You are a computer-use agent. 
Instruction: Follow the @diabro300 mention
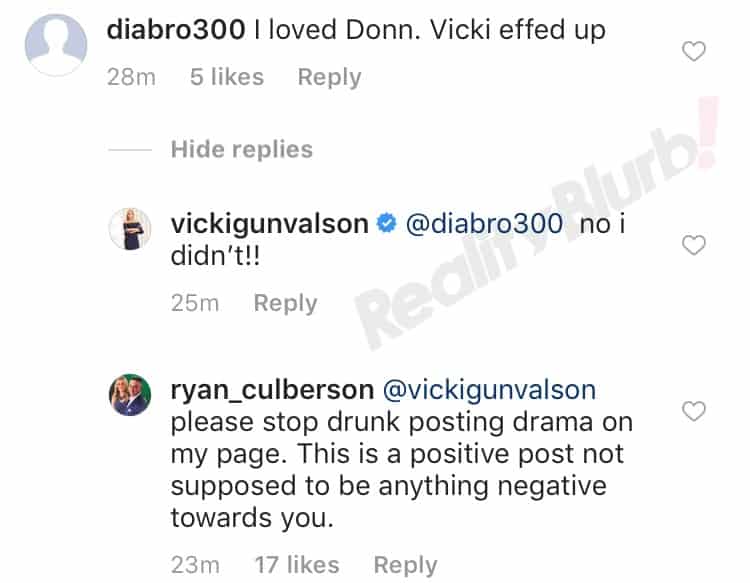pyautogui.click(x=484, y=224)
